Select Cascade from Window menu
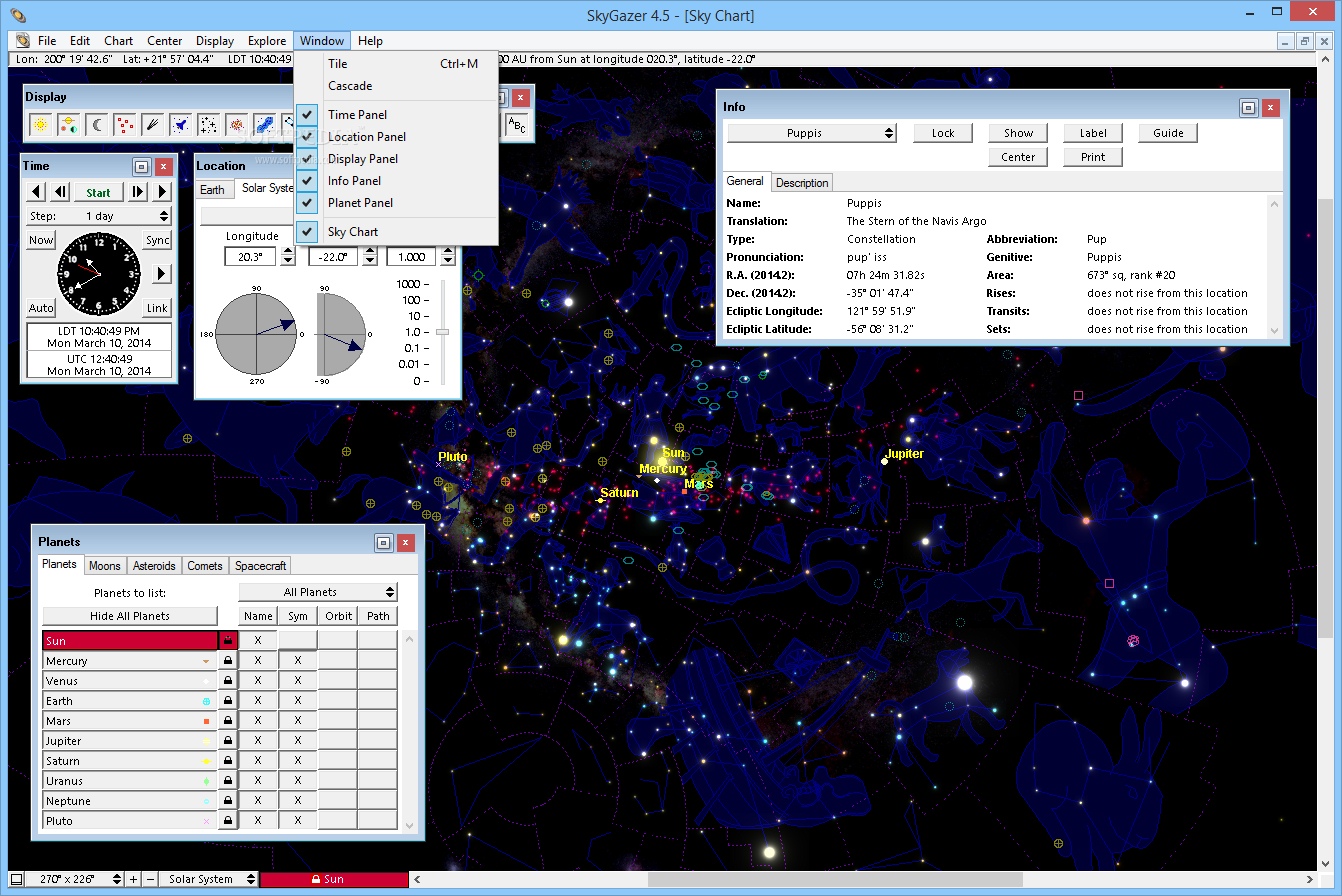 397,86
